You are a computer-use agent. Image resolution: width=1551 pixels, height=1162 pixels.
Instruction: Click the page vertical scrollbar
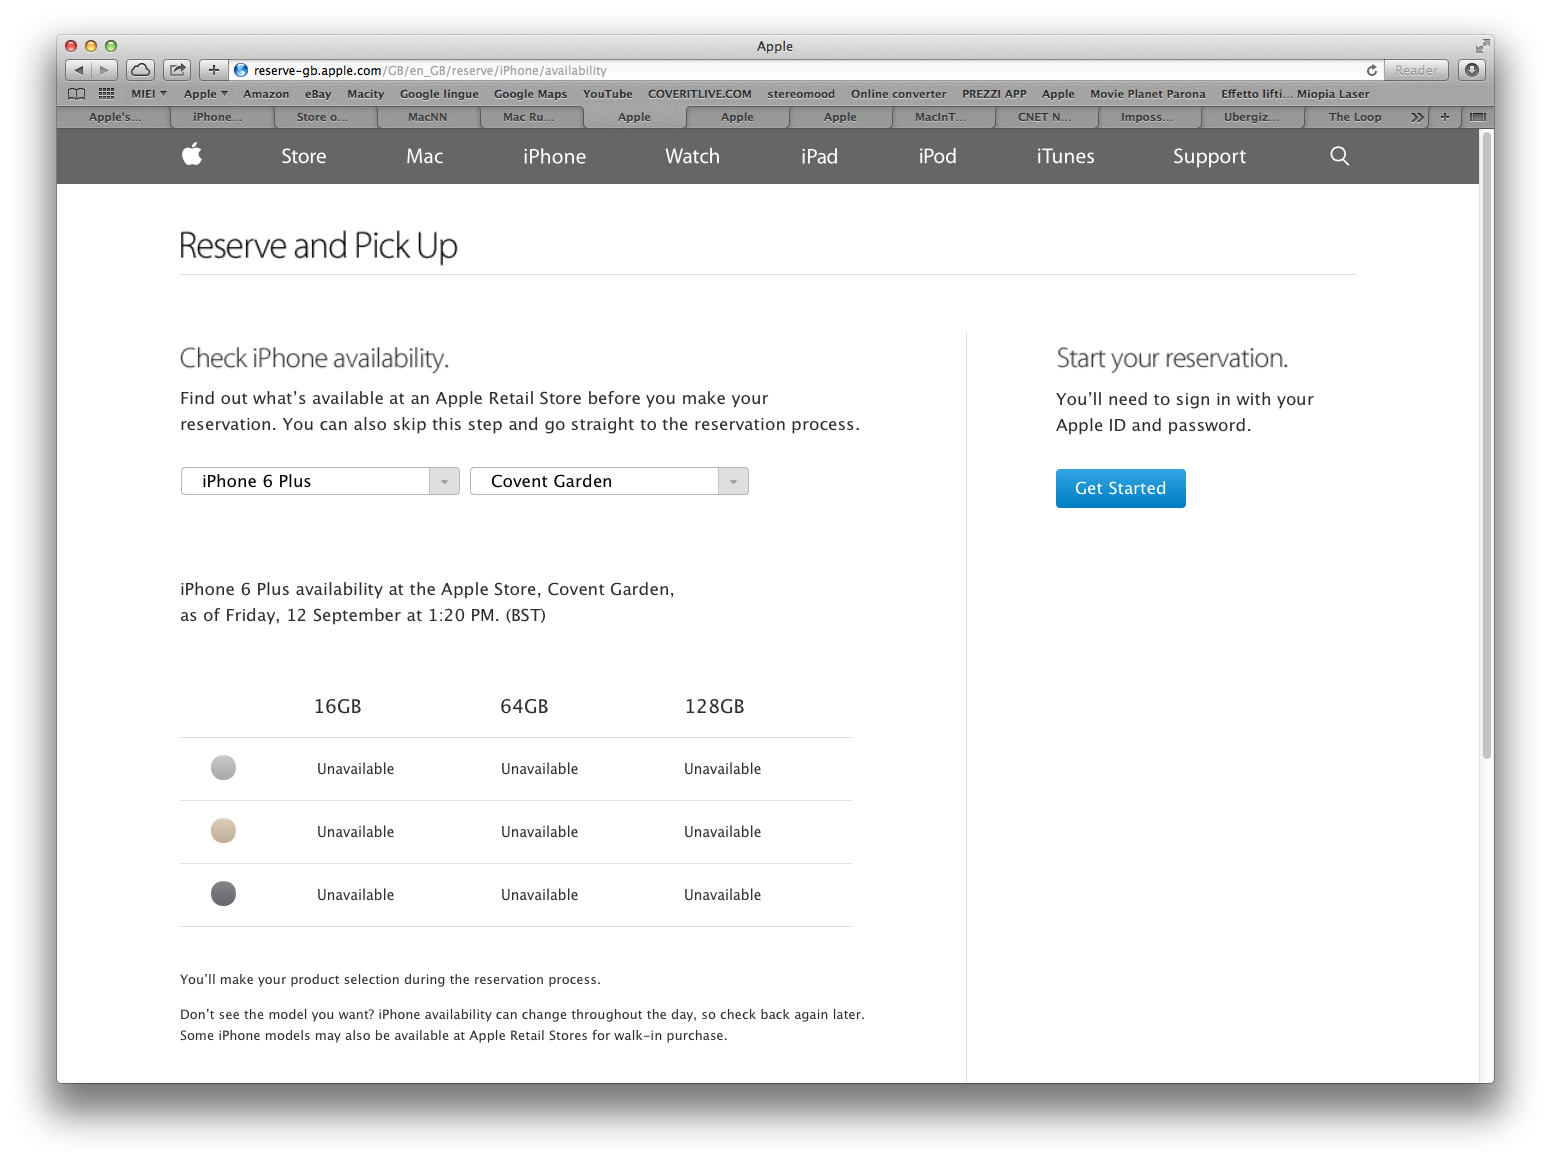[1487, 445]
